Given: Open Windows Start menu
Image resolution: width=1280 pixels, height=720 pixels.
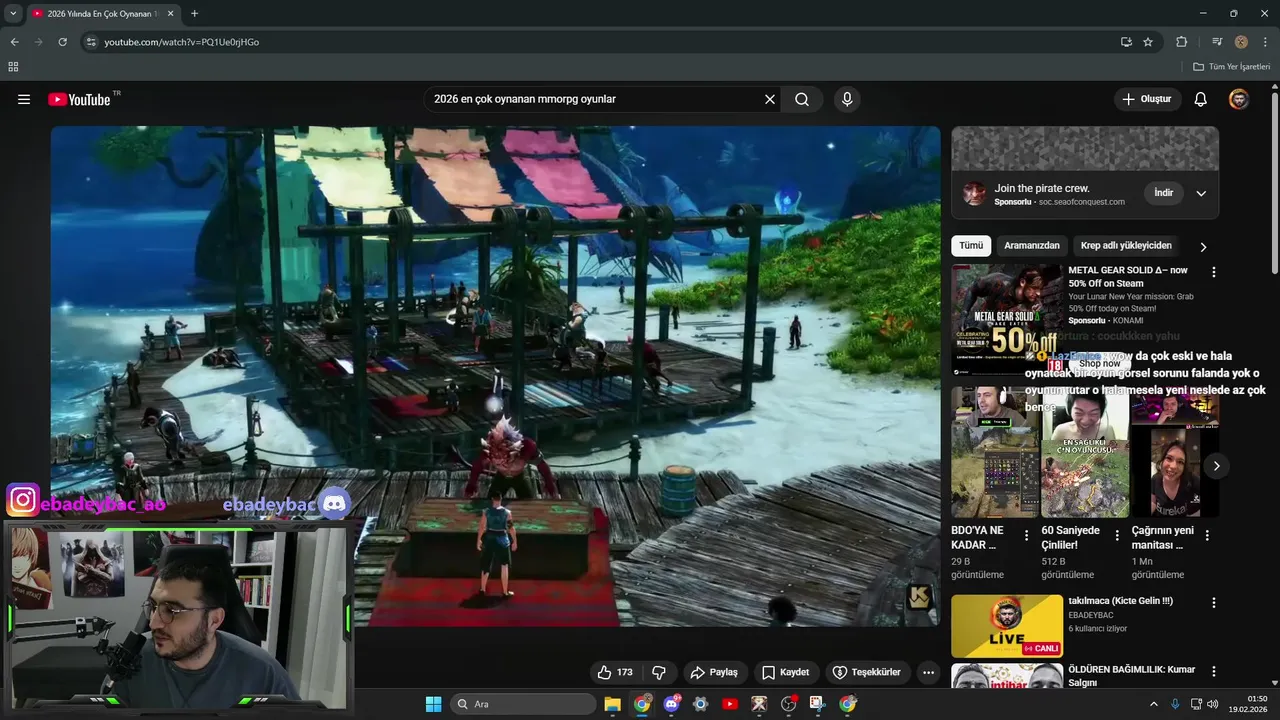Looking at the screenshot, I should 433,704.
